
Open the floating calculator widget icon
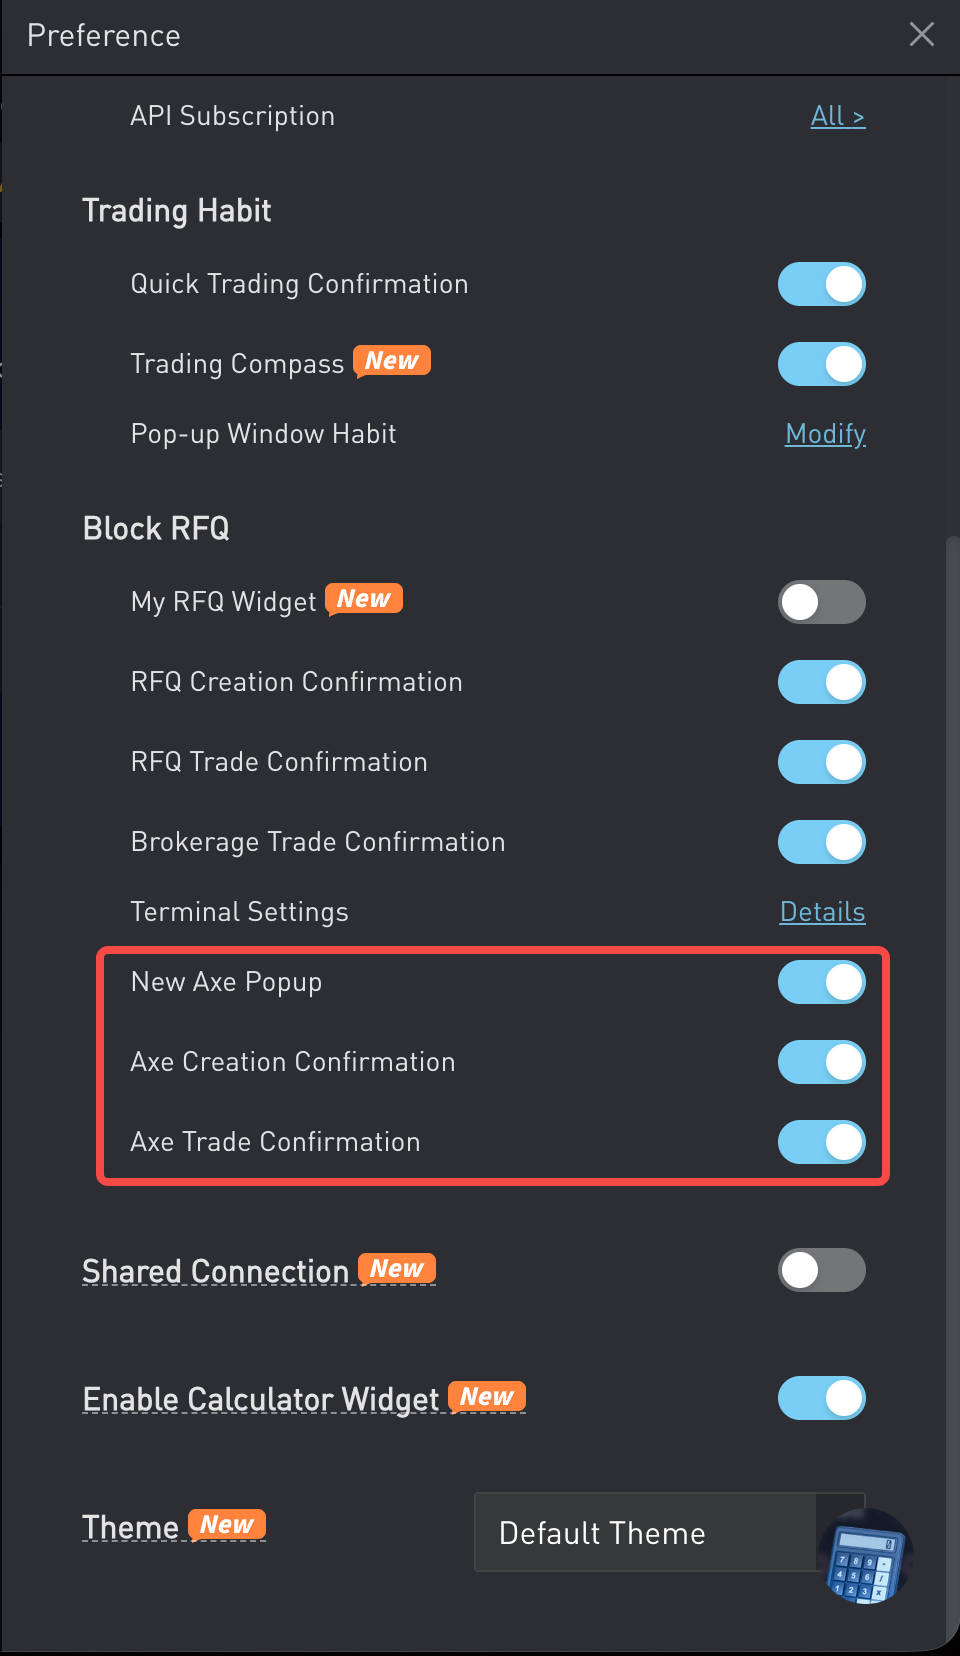click(864, 1556)
